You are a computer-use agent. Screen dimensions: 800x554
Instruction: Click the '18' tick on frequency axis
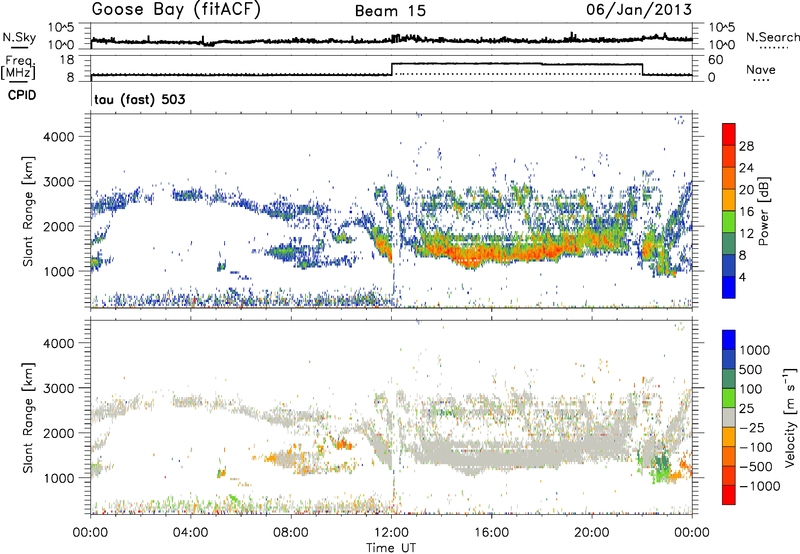coord(67,60)
